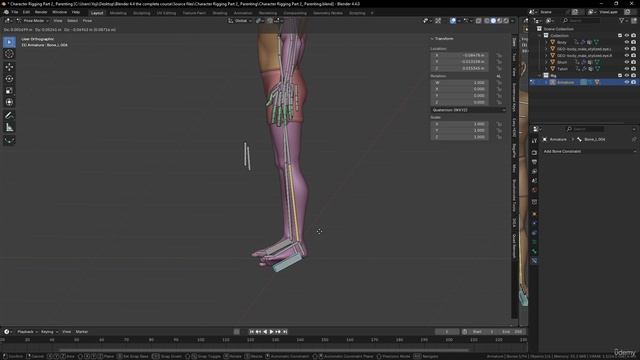Switch to the Sculpting workspace tab
Image resolution: width=640 pixels, height=360 pixels.
(x=141, y=13)
